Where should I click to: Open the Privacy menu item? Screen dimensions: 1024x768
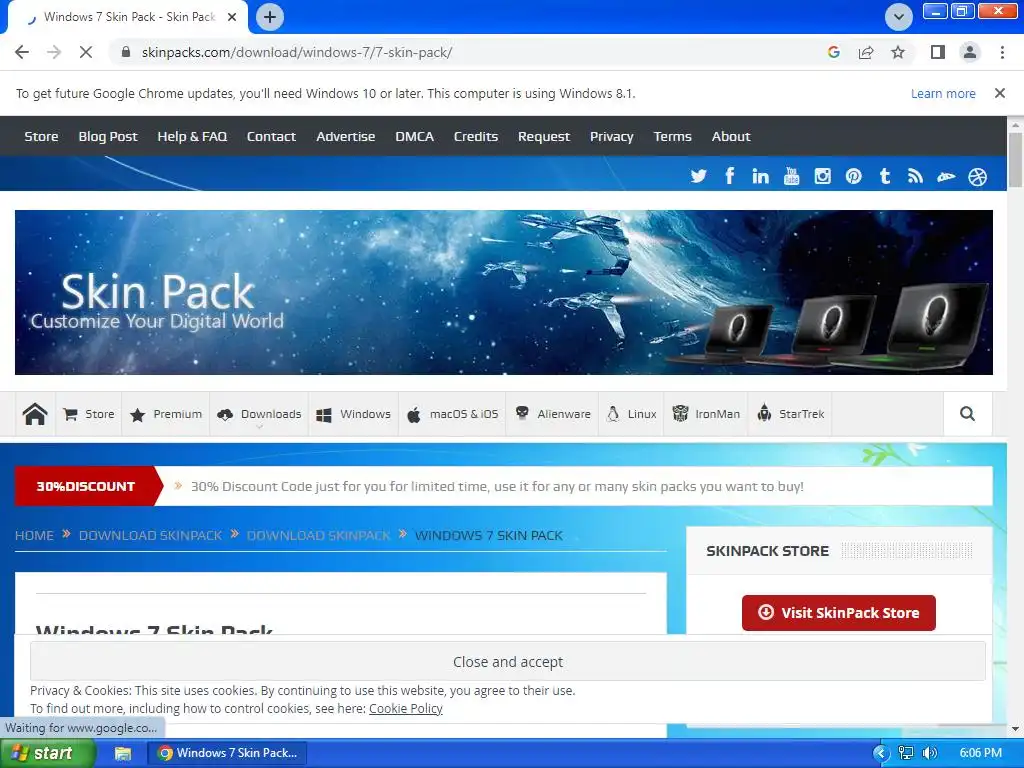pos(611,136)
